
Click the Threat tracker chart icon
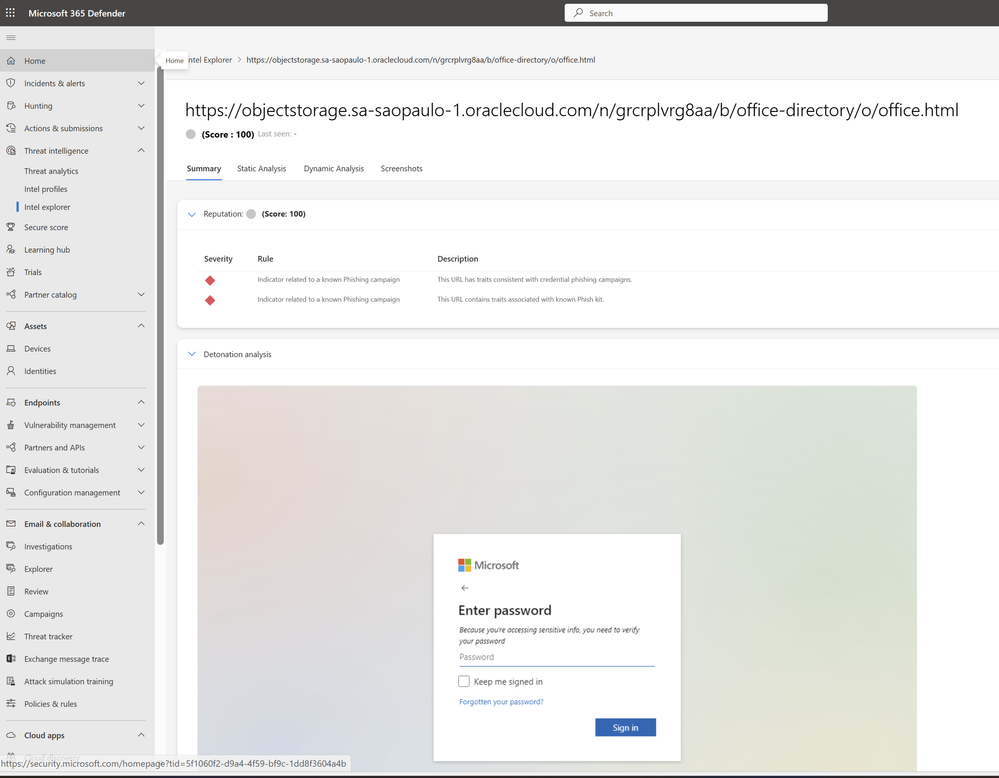coord(11,636)
